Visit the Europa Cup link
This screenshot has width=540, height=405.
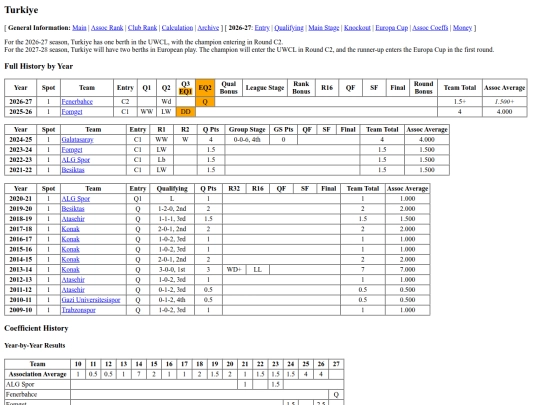pyautogui.click(x=392, y=28)
